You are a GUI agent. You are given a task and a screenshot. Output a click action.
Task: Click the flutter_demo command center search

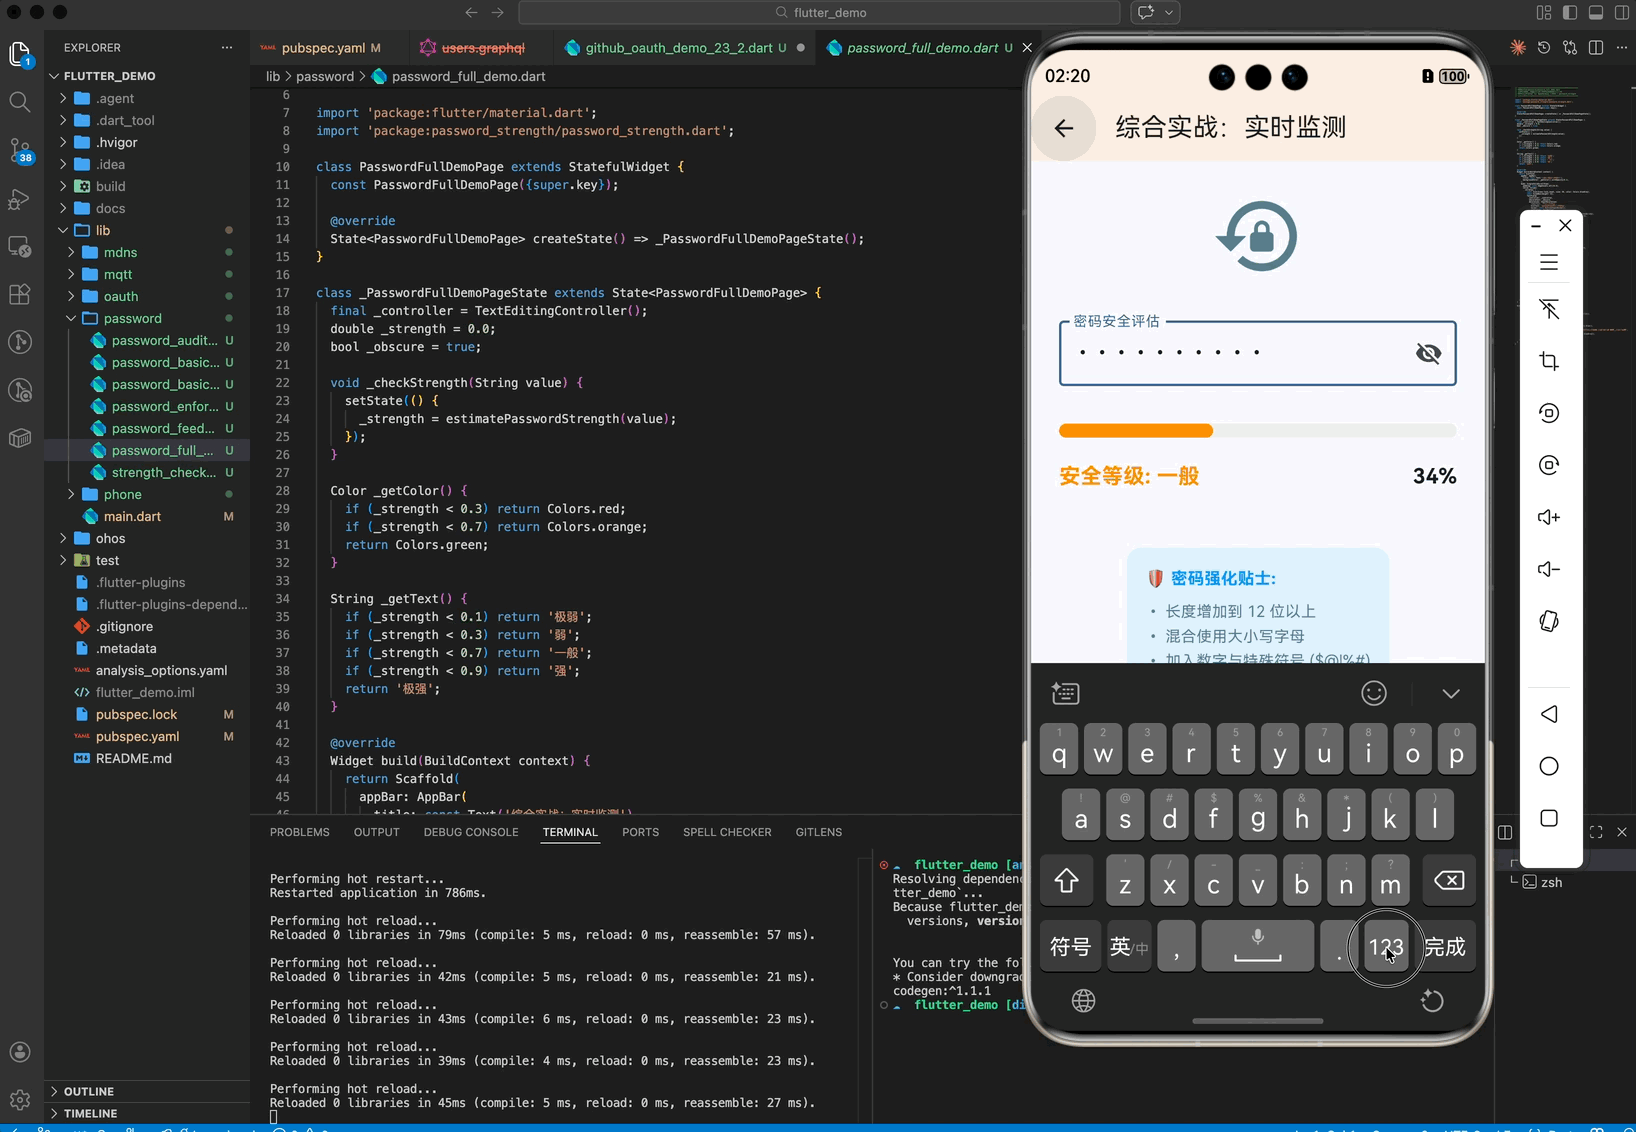pos(819,12)
